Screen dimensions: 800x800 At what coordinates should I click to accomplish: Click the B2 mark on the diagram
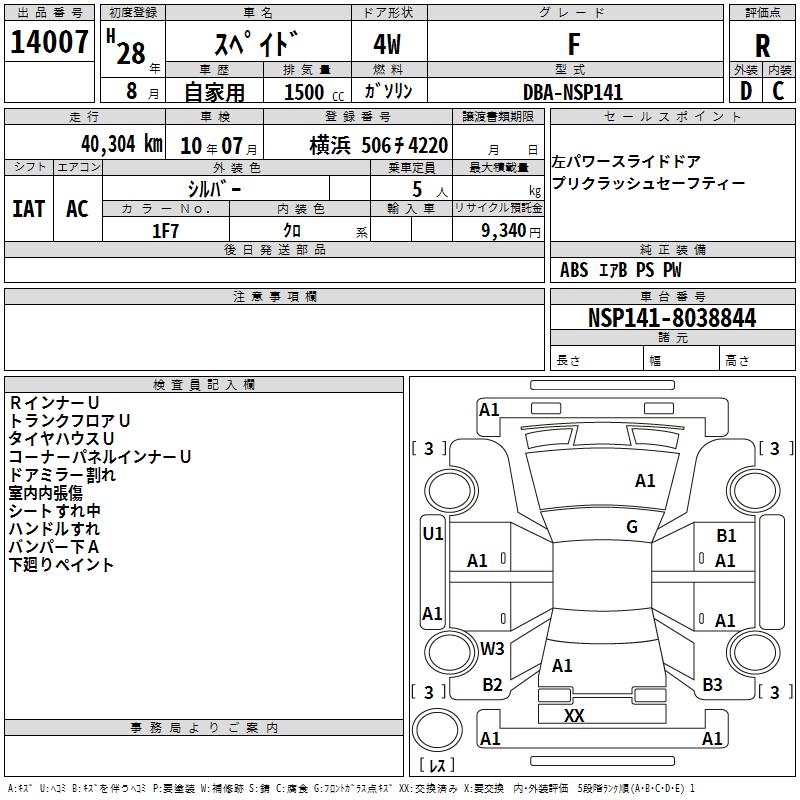492,685
